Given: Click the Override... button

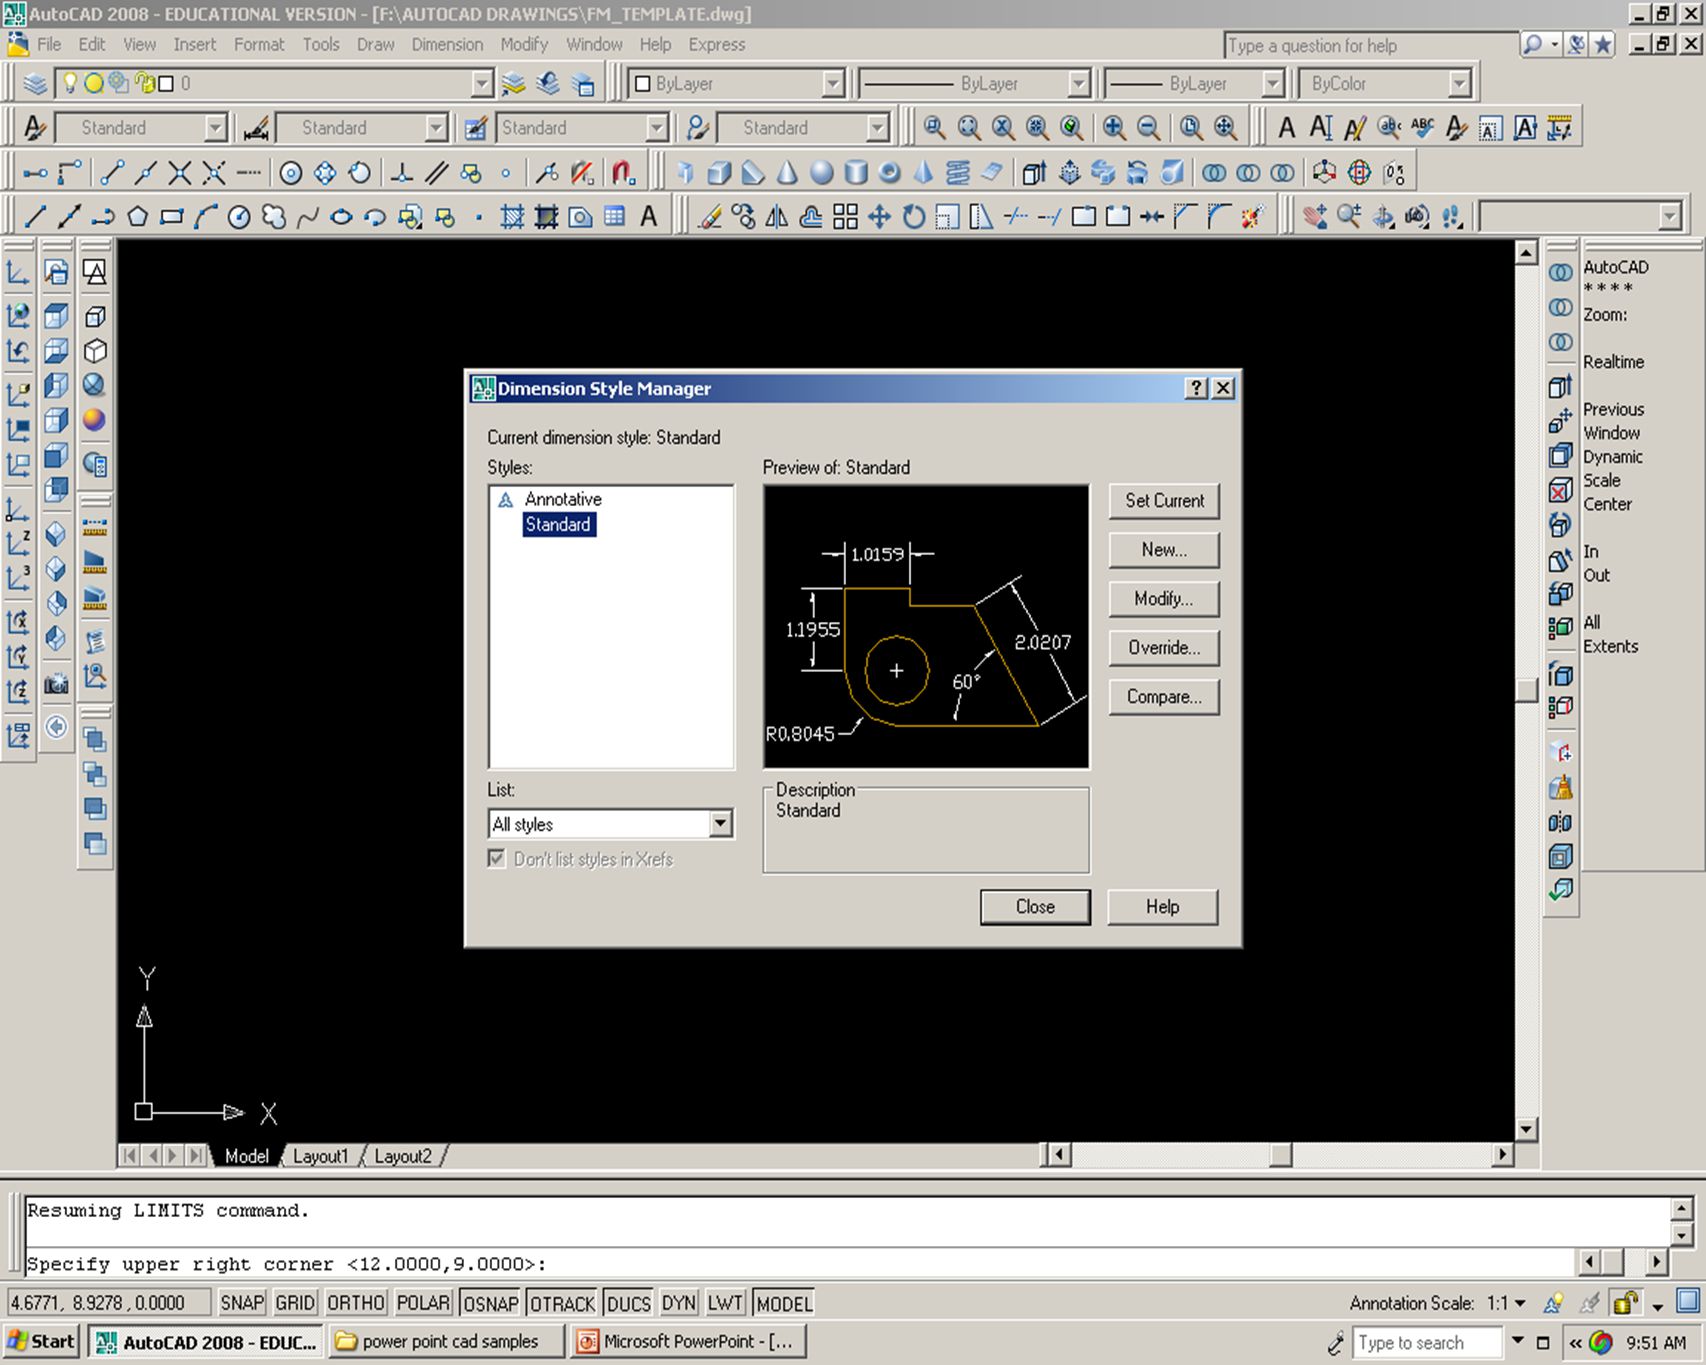Looking at the screenshot, I should point(1164,647).
